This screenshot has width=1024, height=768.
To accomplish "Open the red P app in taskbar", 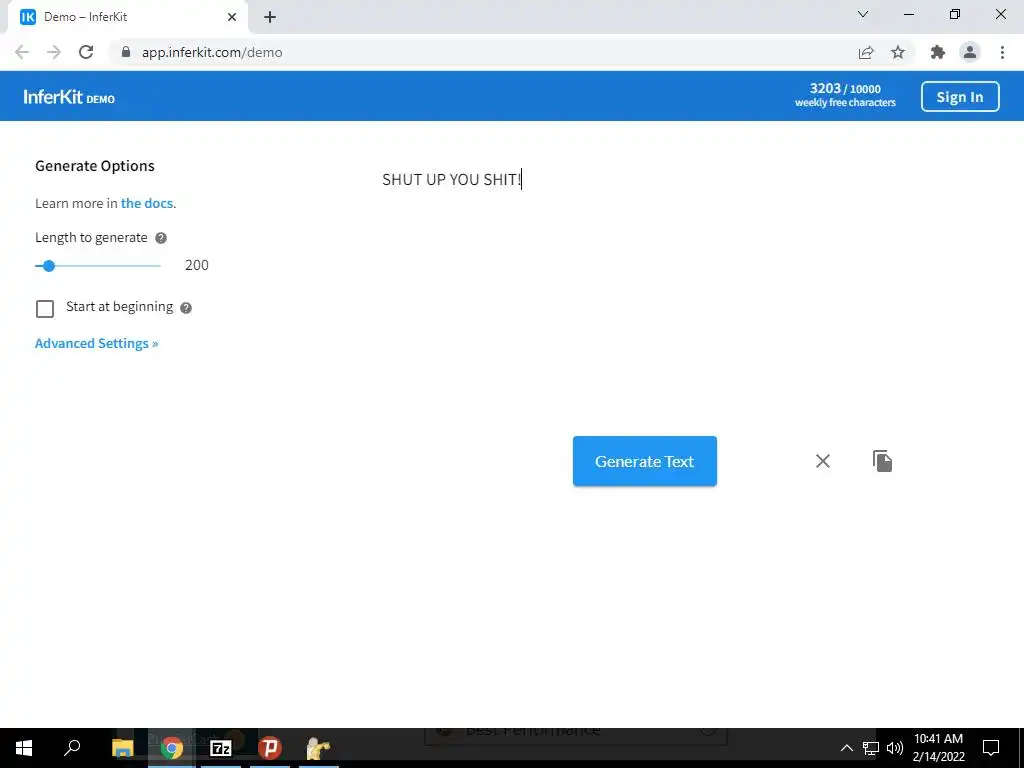I will 270,748.
